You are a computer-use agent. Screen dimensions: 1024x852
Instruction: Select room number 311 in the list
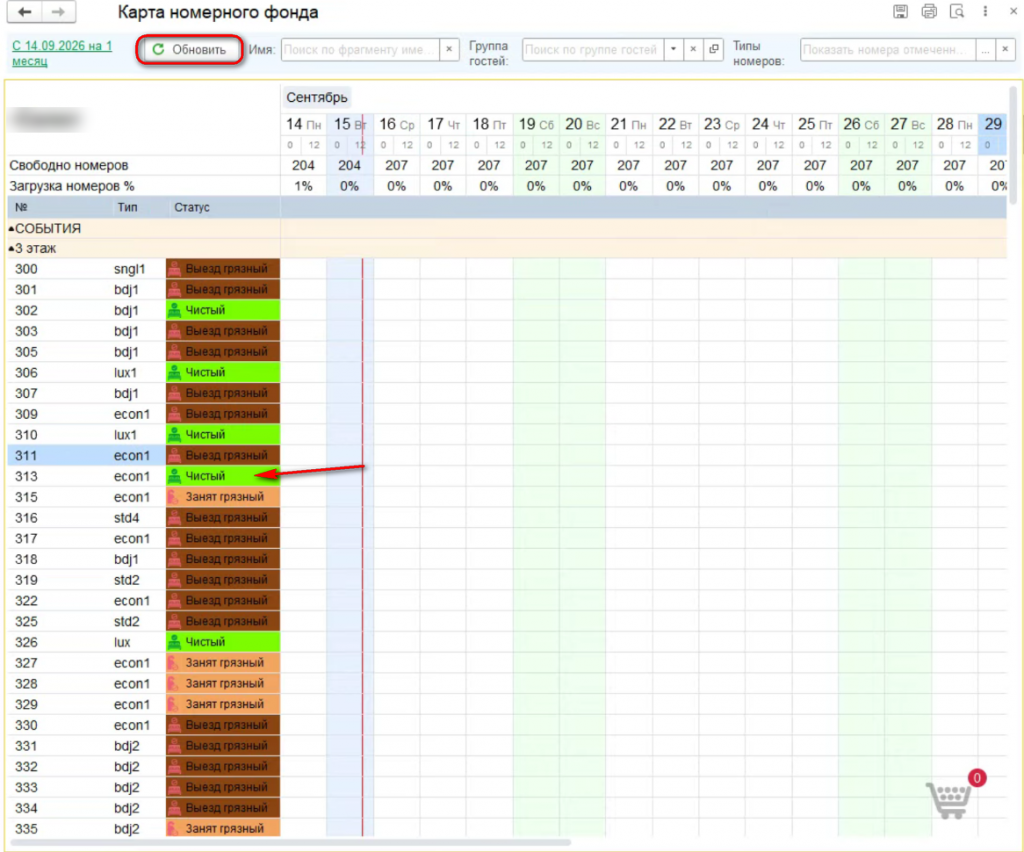click(x=26, y=456)
